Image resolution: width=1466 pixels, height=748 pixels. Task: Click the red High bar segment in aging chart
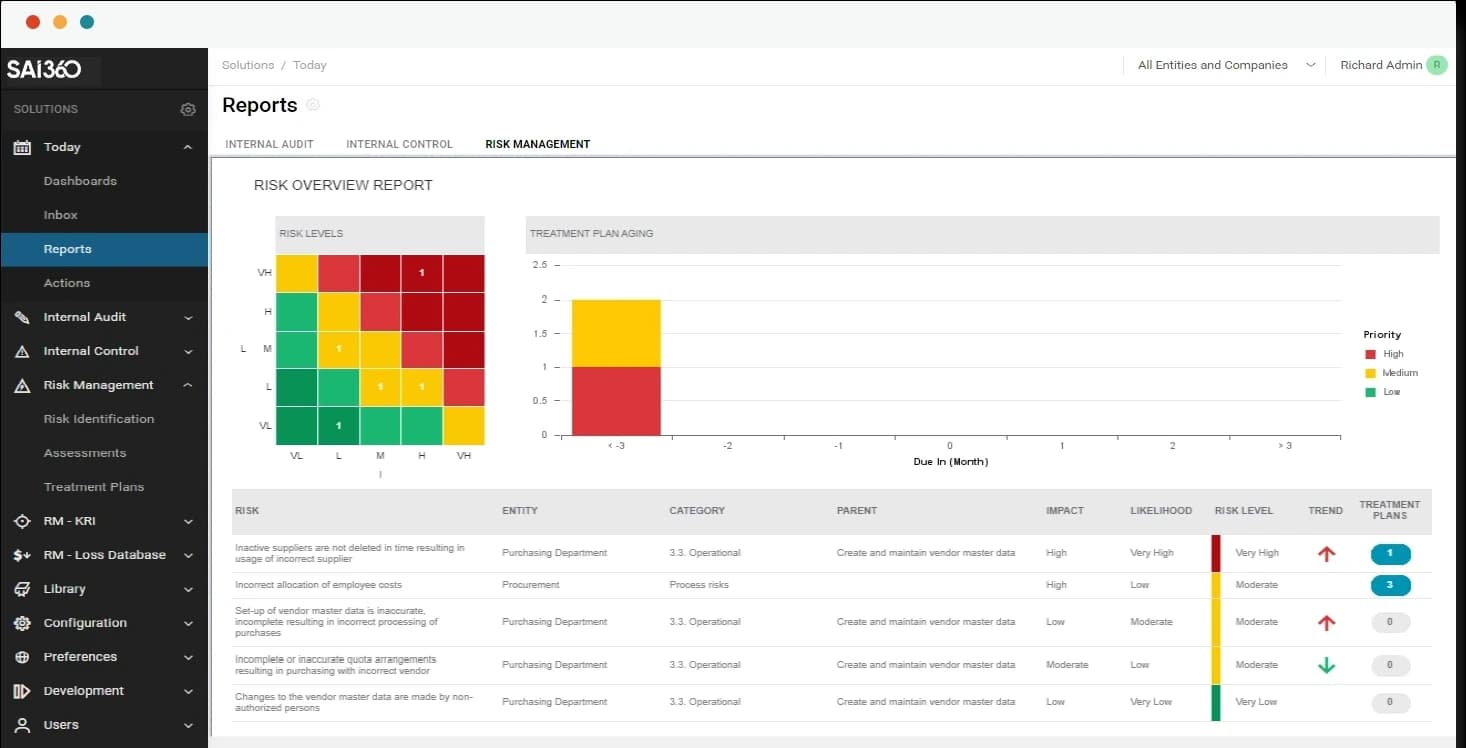click(616, 401)
